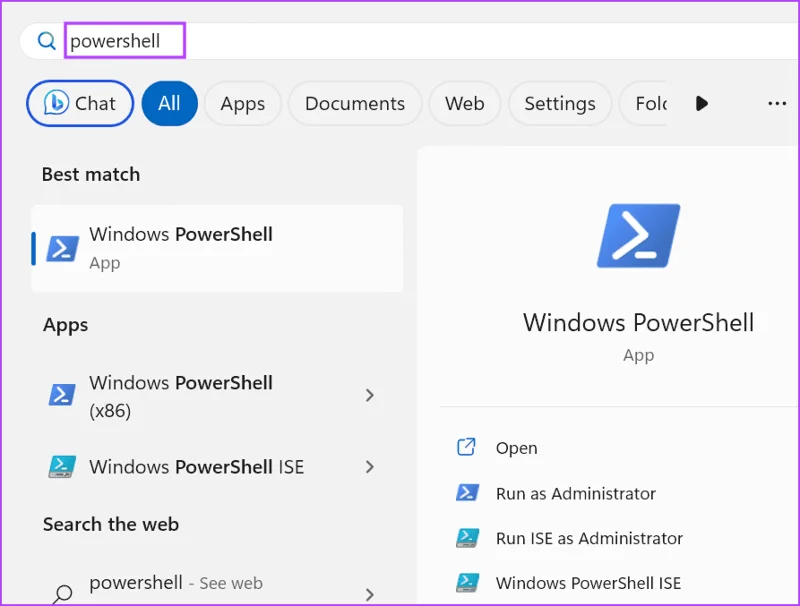Click the Best match heading
Screen dimensions: 800x606
[x=91, y=174]
